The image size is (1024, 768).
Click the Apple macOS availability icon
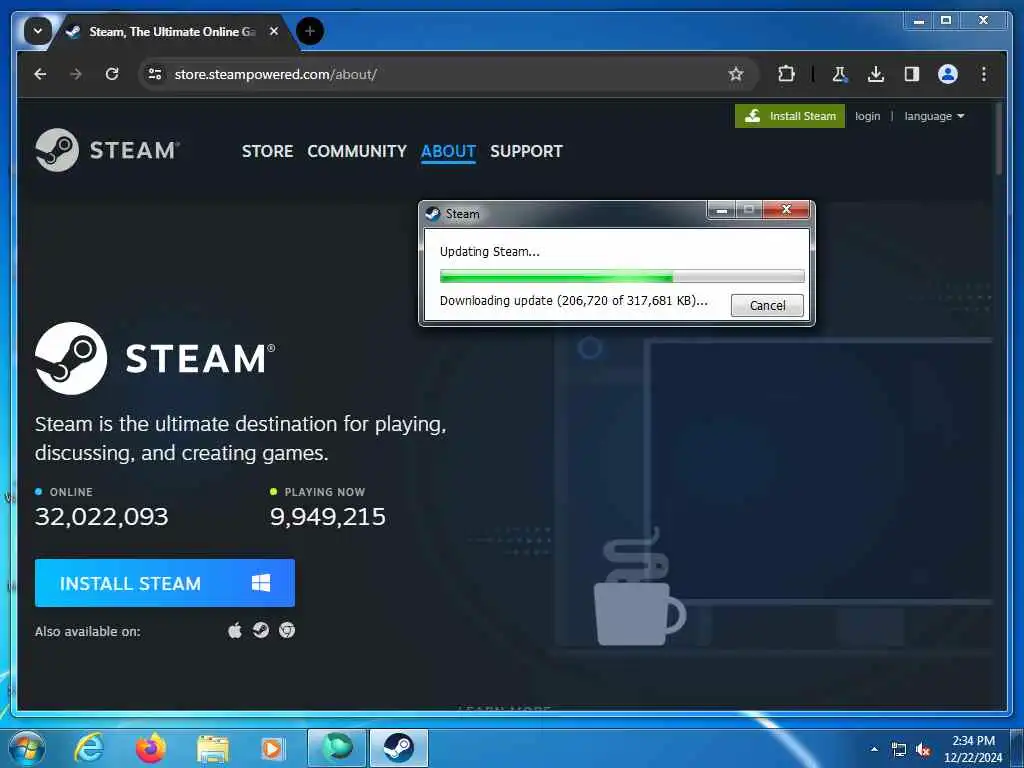coord(235,630)
